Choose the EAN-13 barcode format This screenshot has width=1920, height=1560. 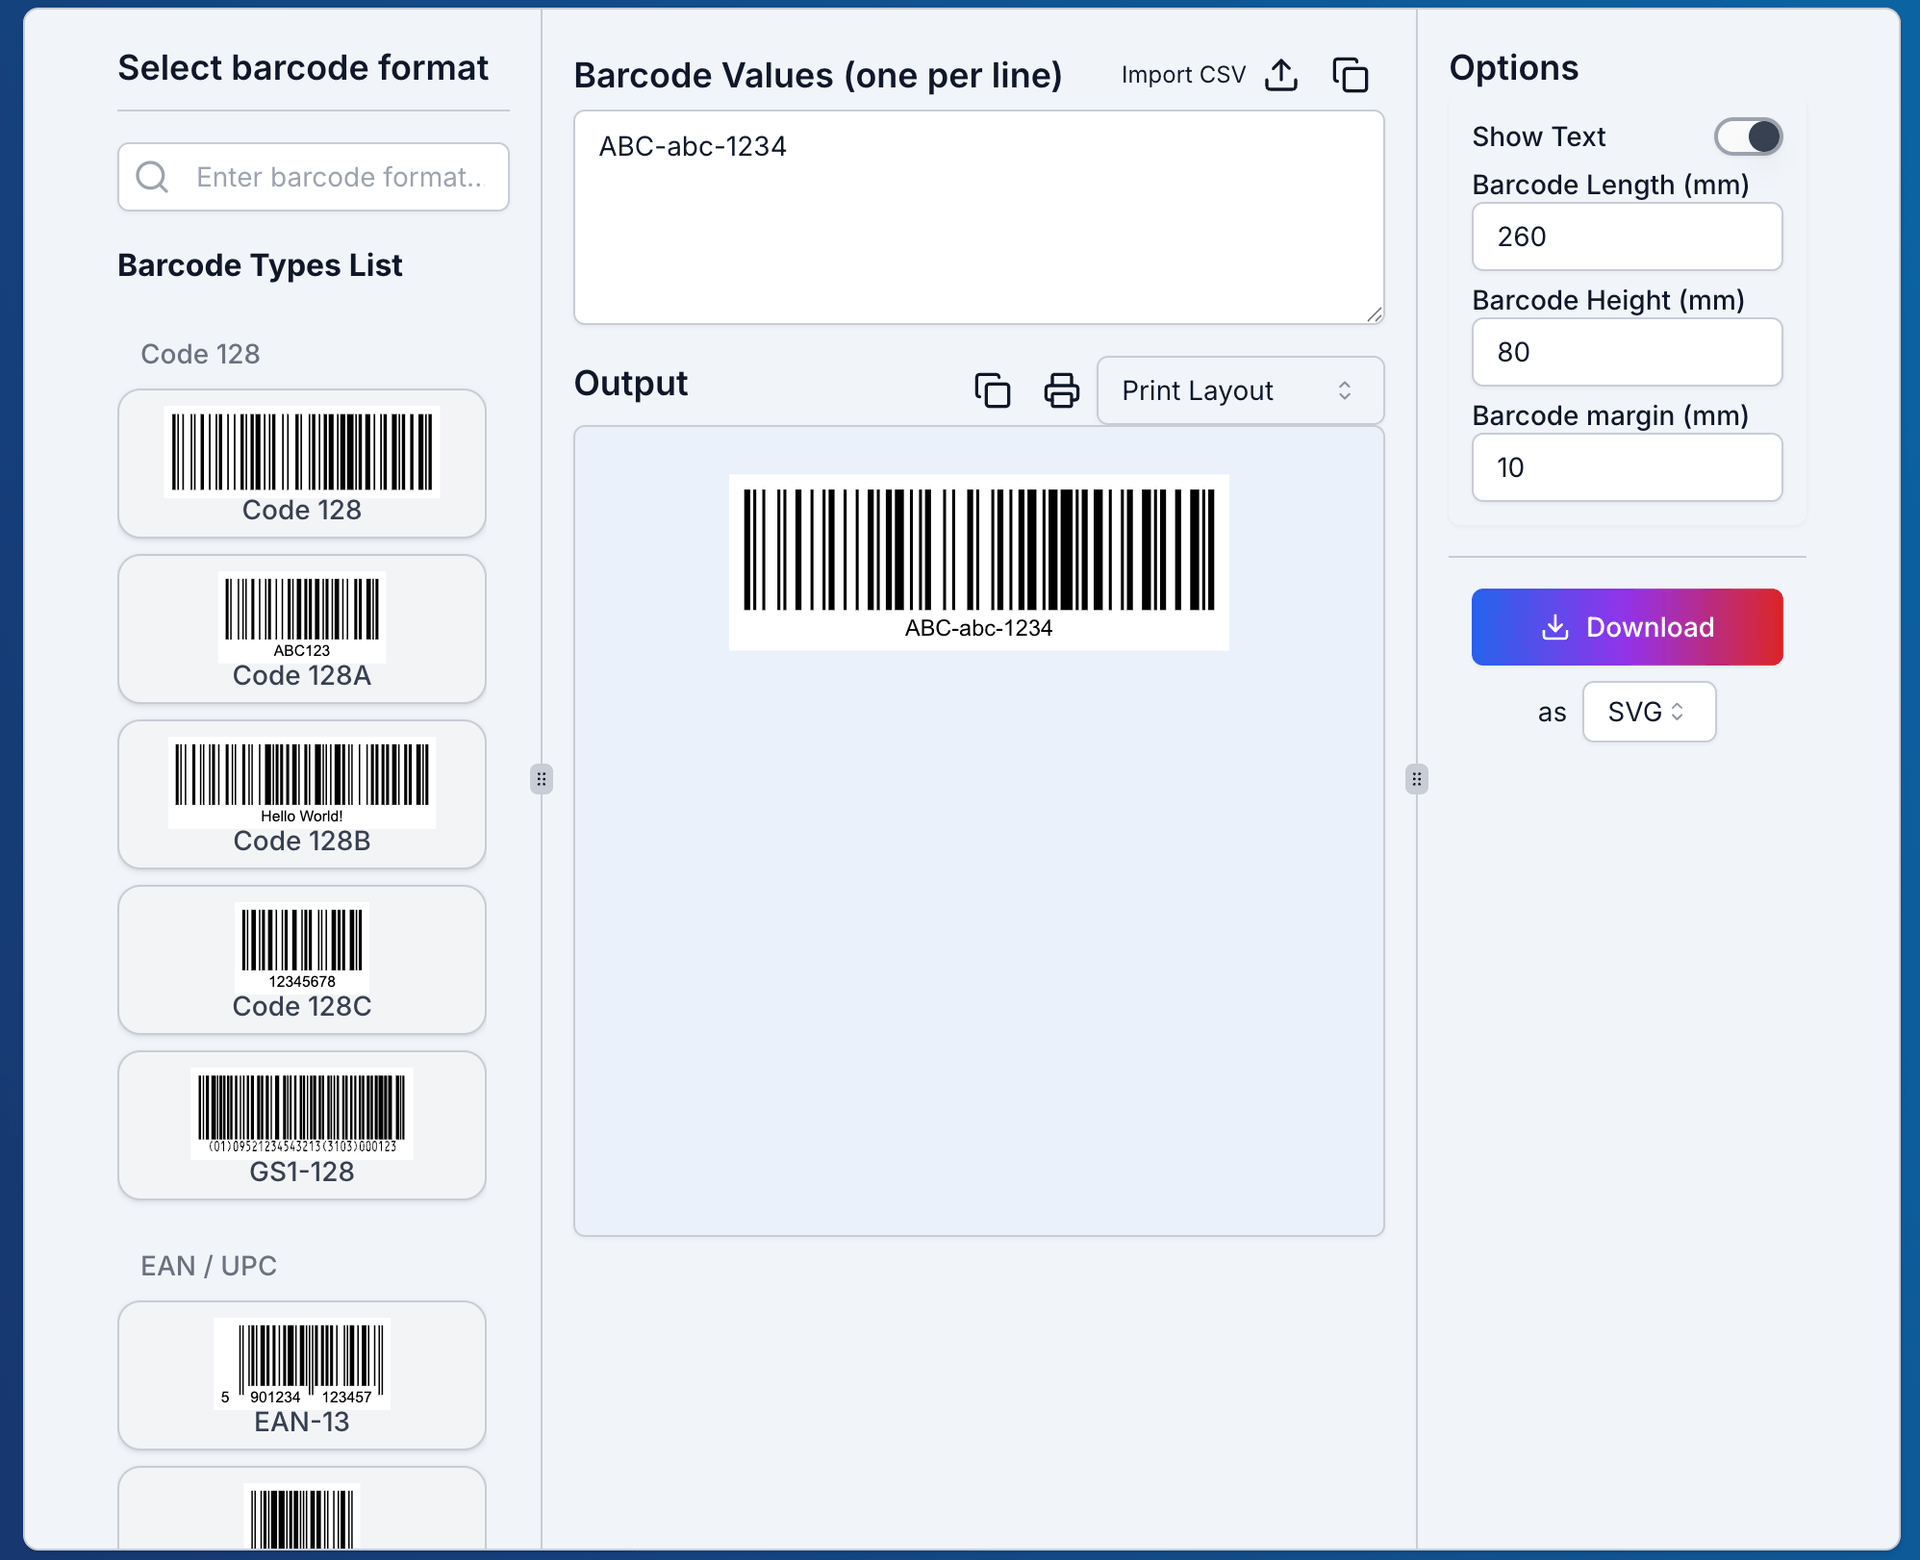[x=301, y=1375]
